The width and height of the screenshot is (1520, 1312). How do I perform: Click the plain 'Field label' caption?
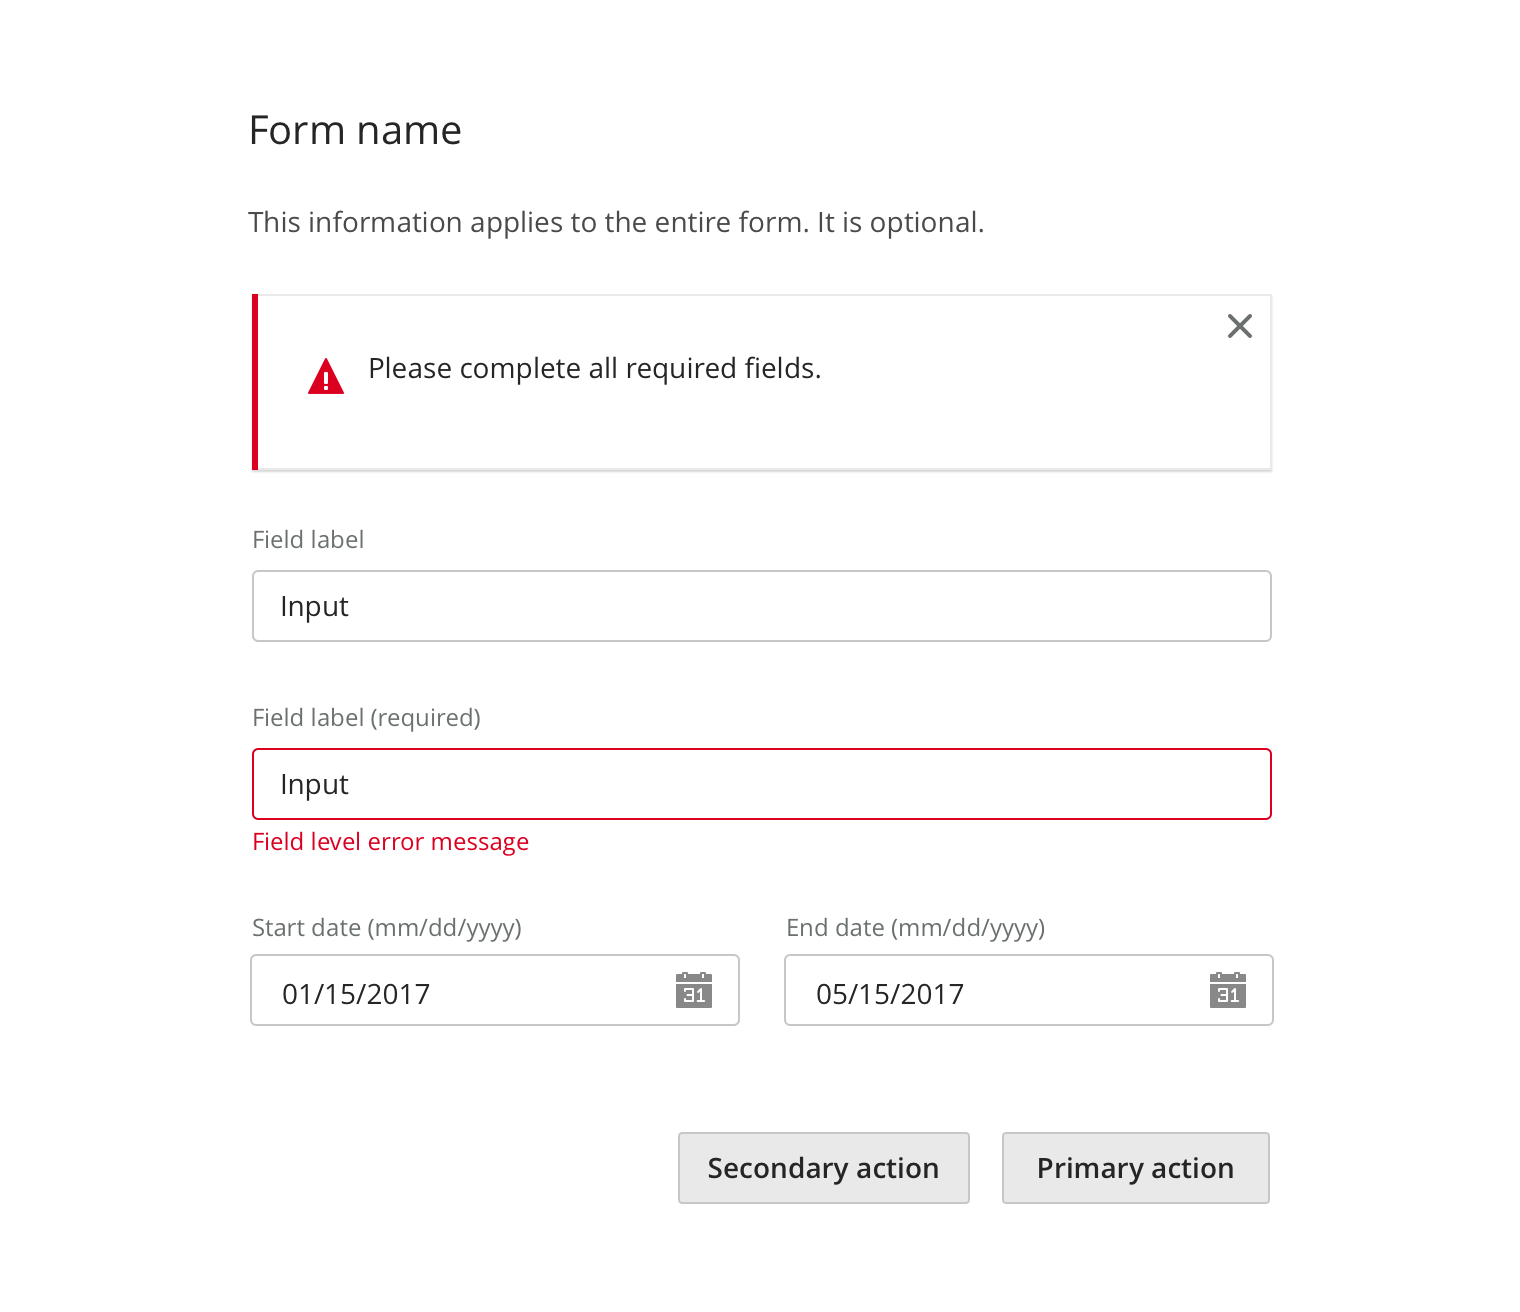(x=308, y=540)
